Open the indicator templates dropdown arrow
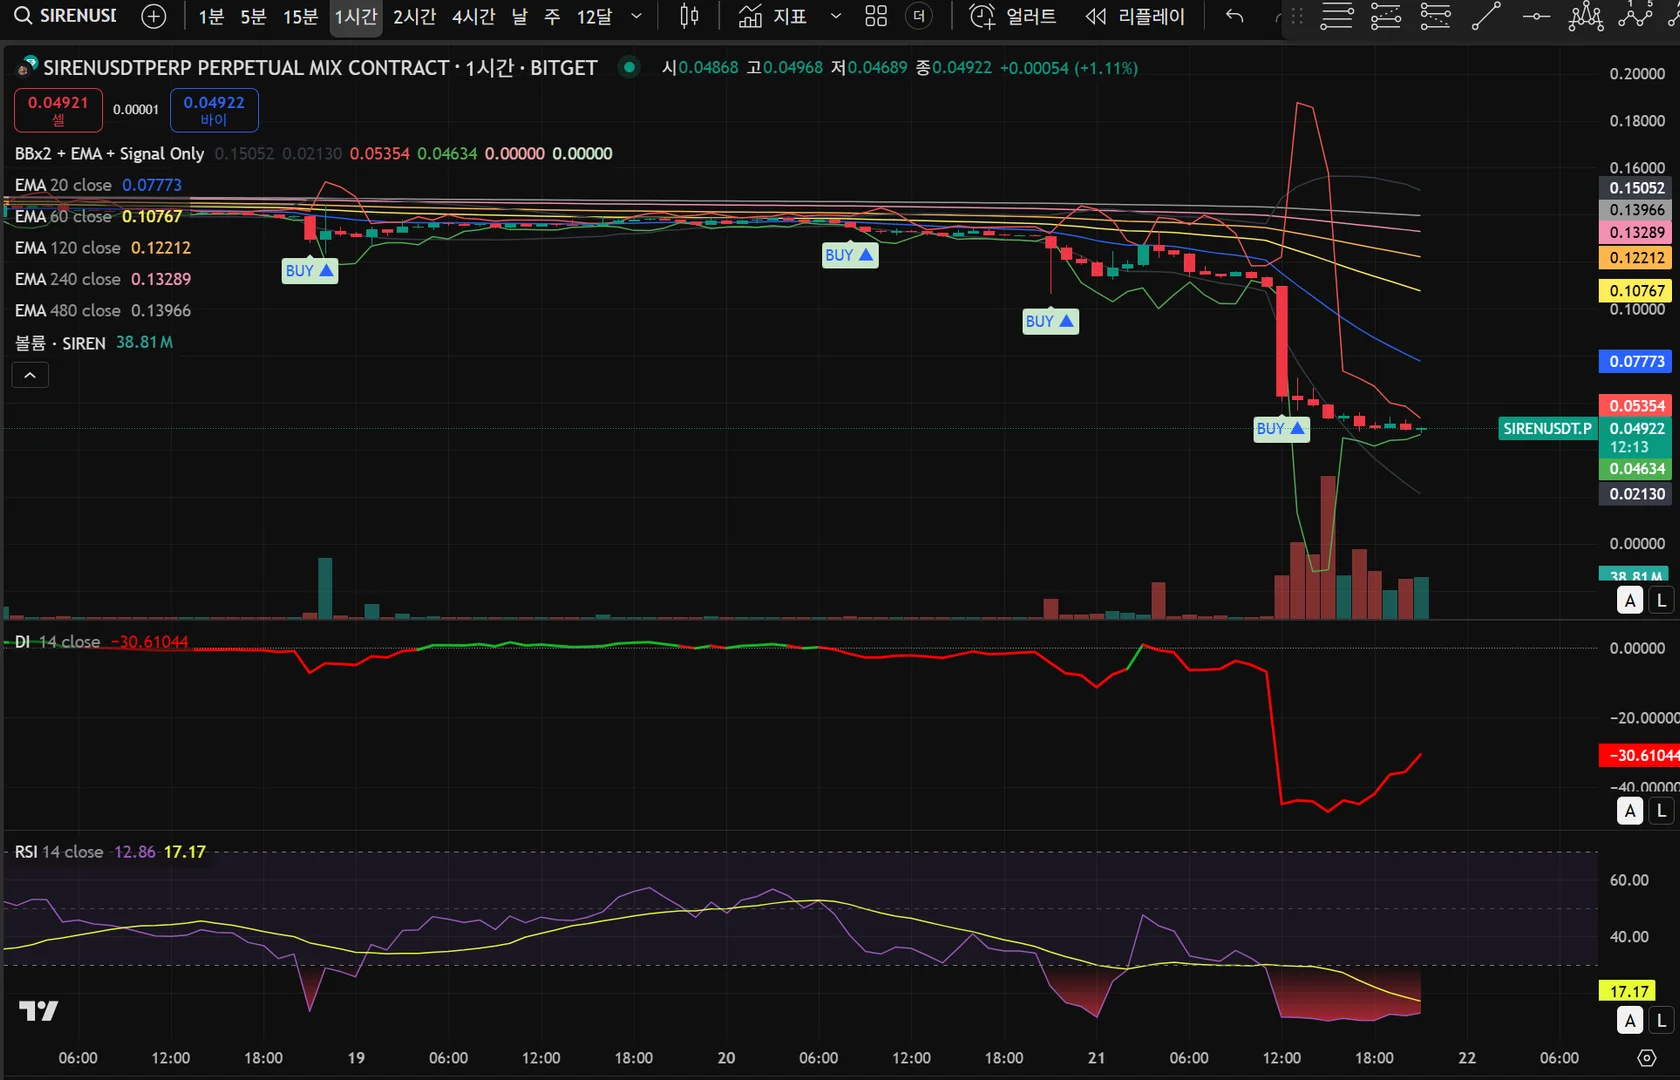Screen dimensions: 1680x1080 point(836,16)
